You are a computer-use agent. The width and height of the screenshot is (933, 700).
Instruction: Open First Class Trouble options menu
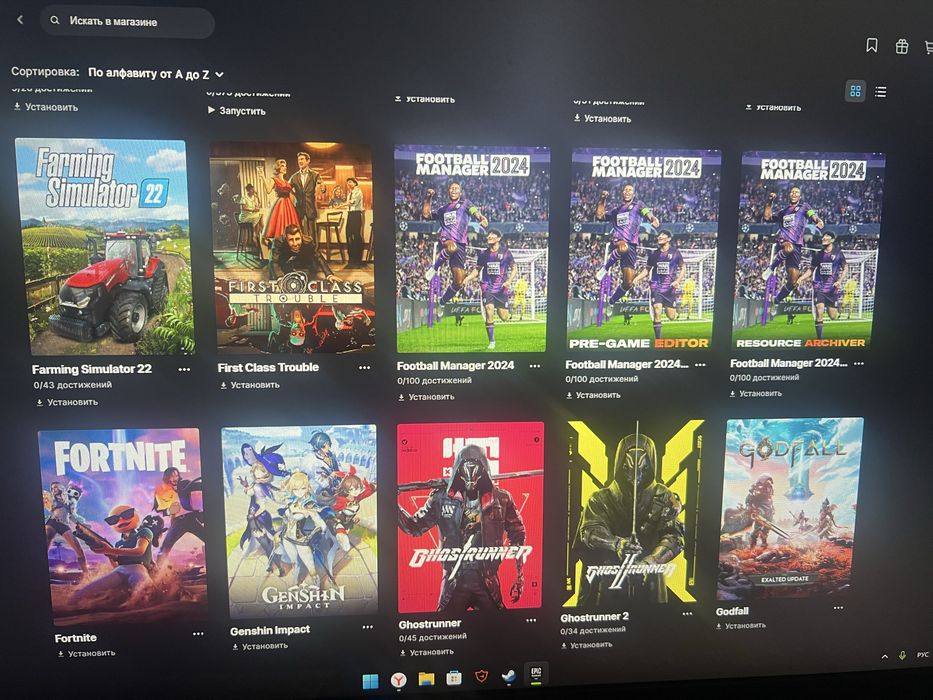pos(364,368)
